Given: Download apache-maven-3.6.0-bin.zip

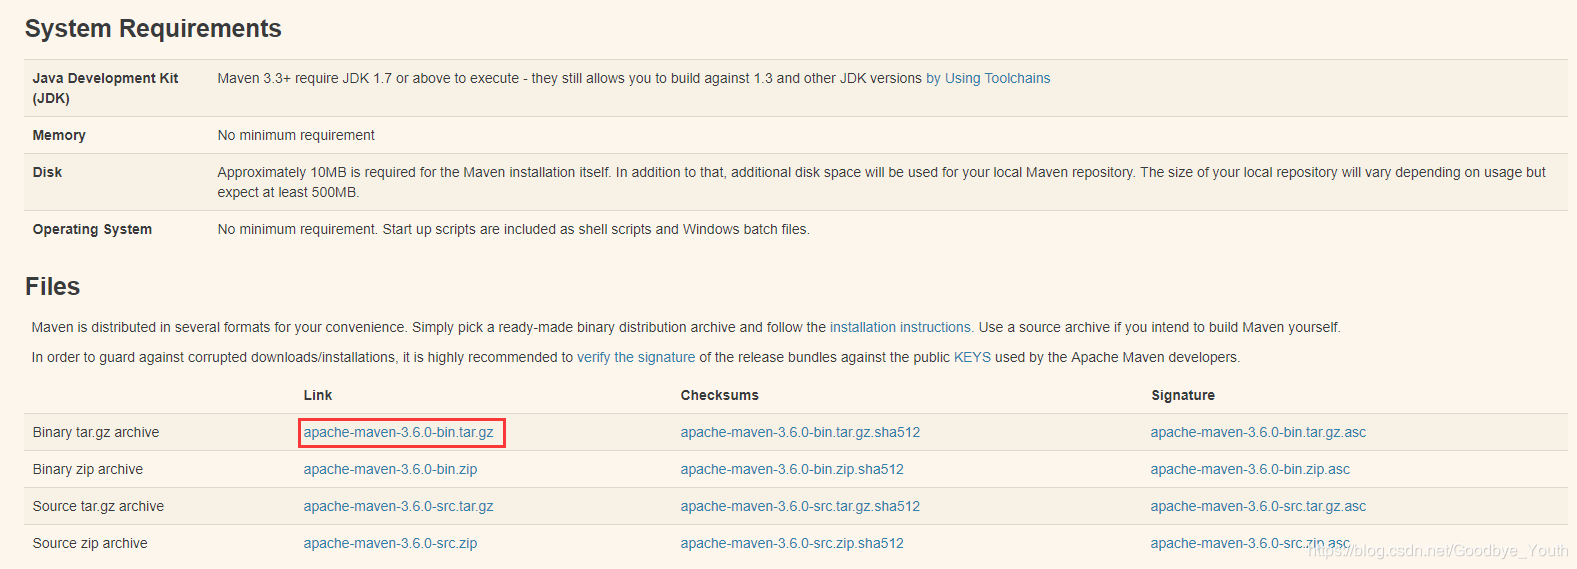Looking at the screenshot, I should click(x=390, y=469).
